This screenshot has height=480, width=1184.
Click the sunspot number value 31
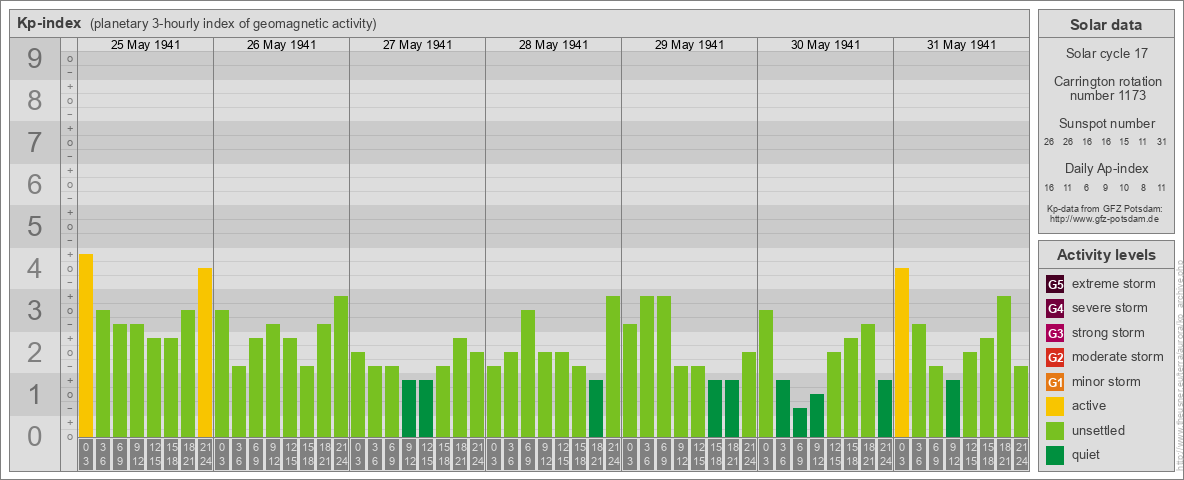click(1162, 142)
